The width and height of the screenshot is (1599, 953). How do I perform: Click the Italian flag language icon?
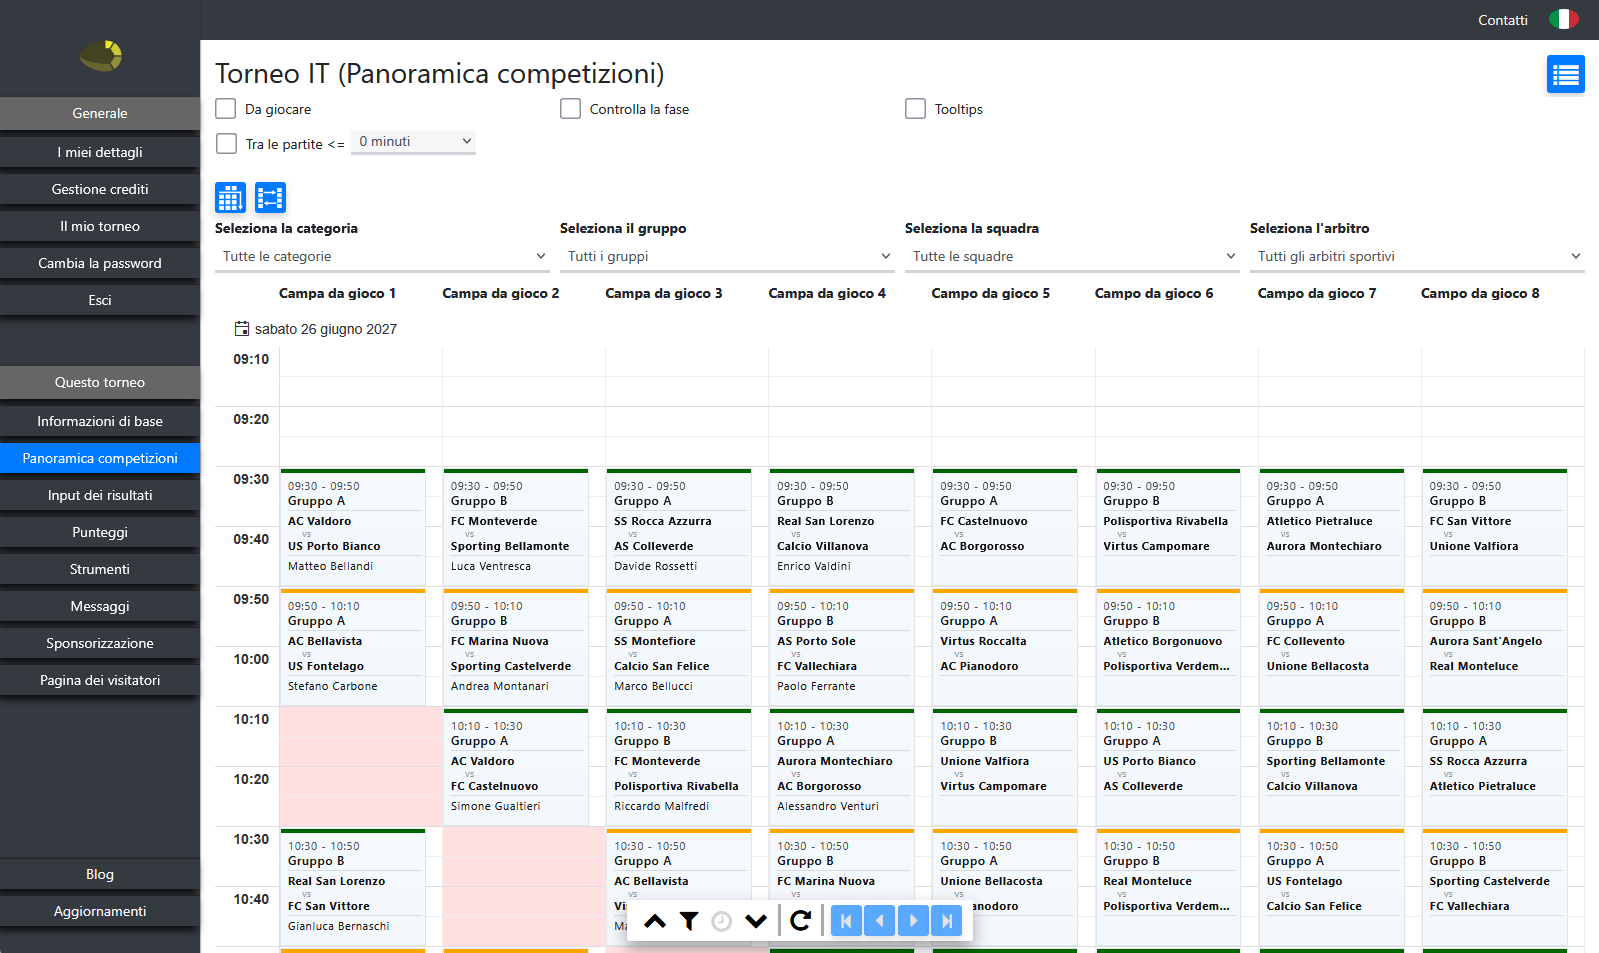(x=1563, y=19)
